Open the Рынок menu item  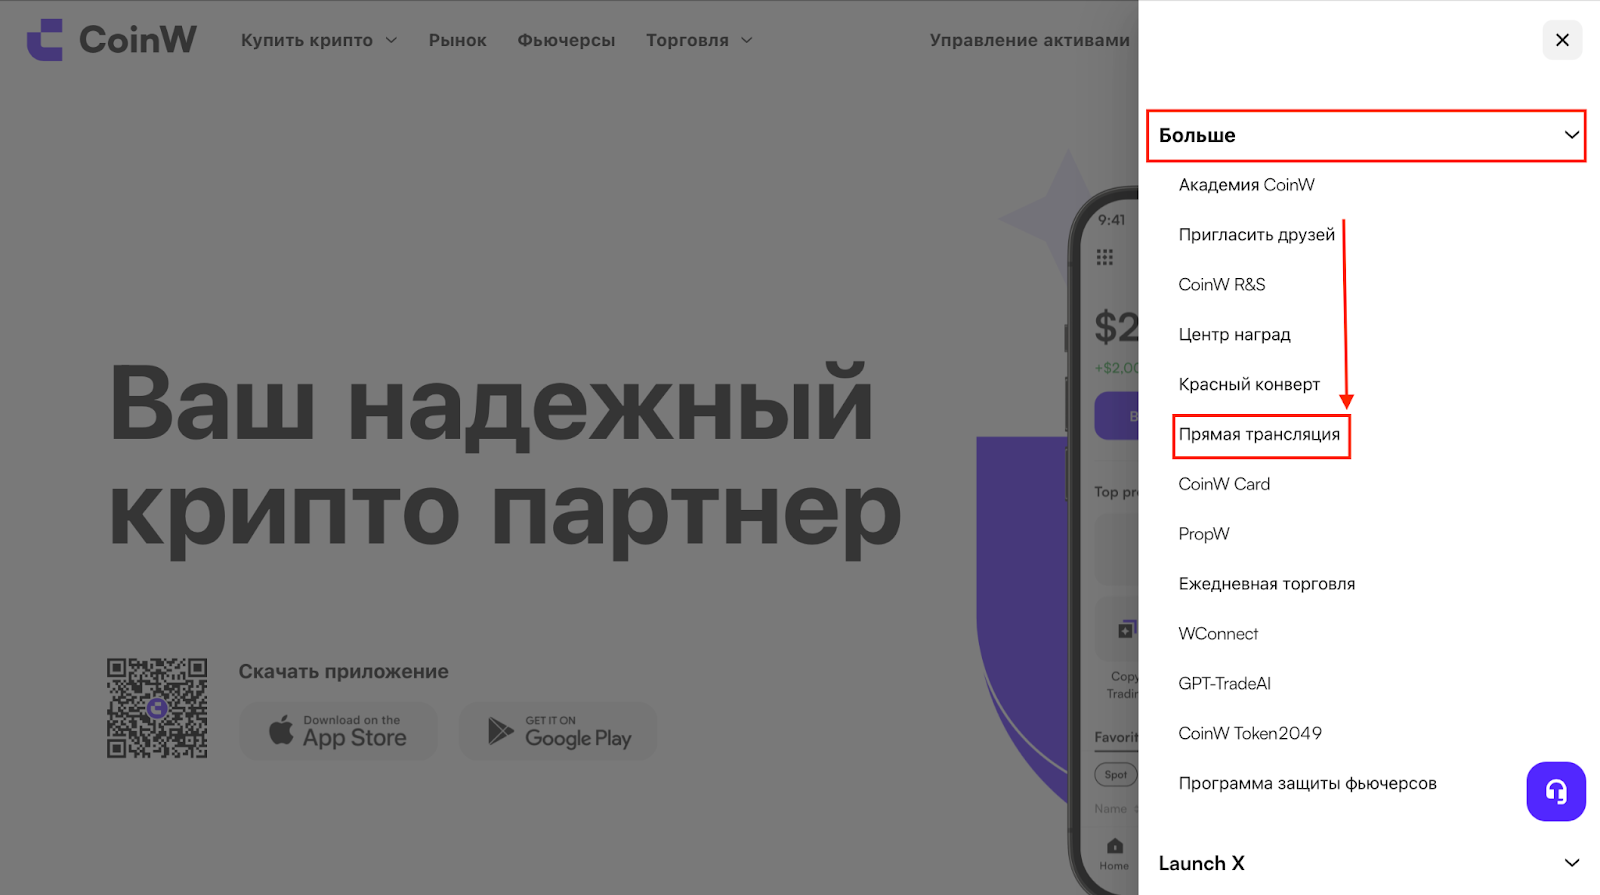click(x=458, y=40)
